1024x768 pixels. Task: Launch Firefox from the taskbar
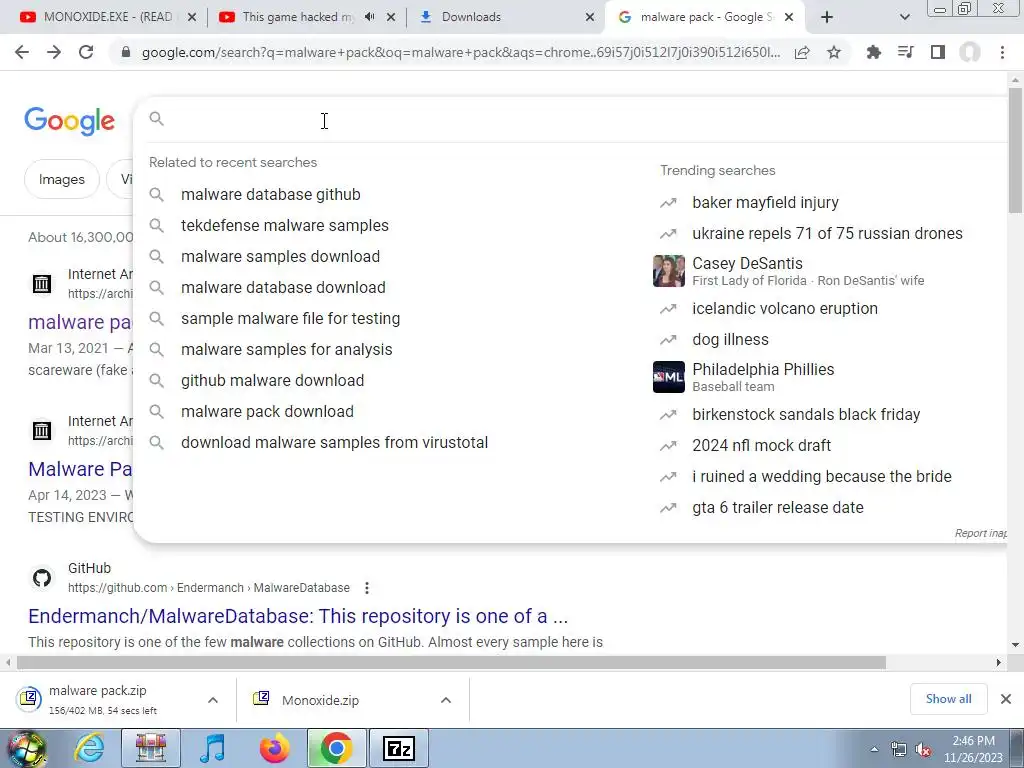coord(274,748)
